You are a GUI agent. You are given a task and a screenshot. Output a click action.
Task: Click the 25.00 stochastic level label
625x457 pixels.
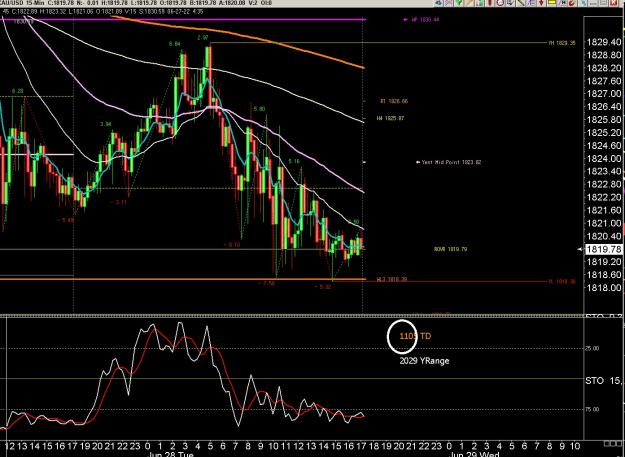pos(592,348)
